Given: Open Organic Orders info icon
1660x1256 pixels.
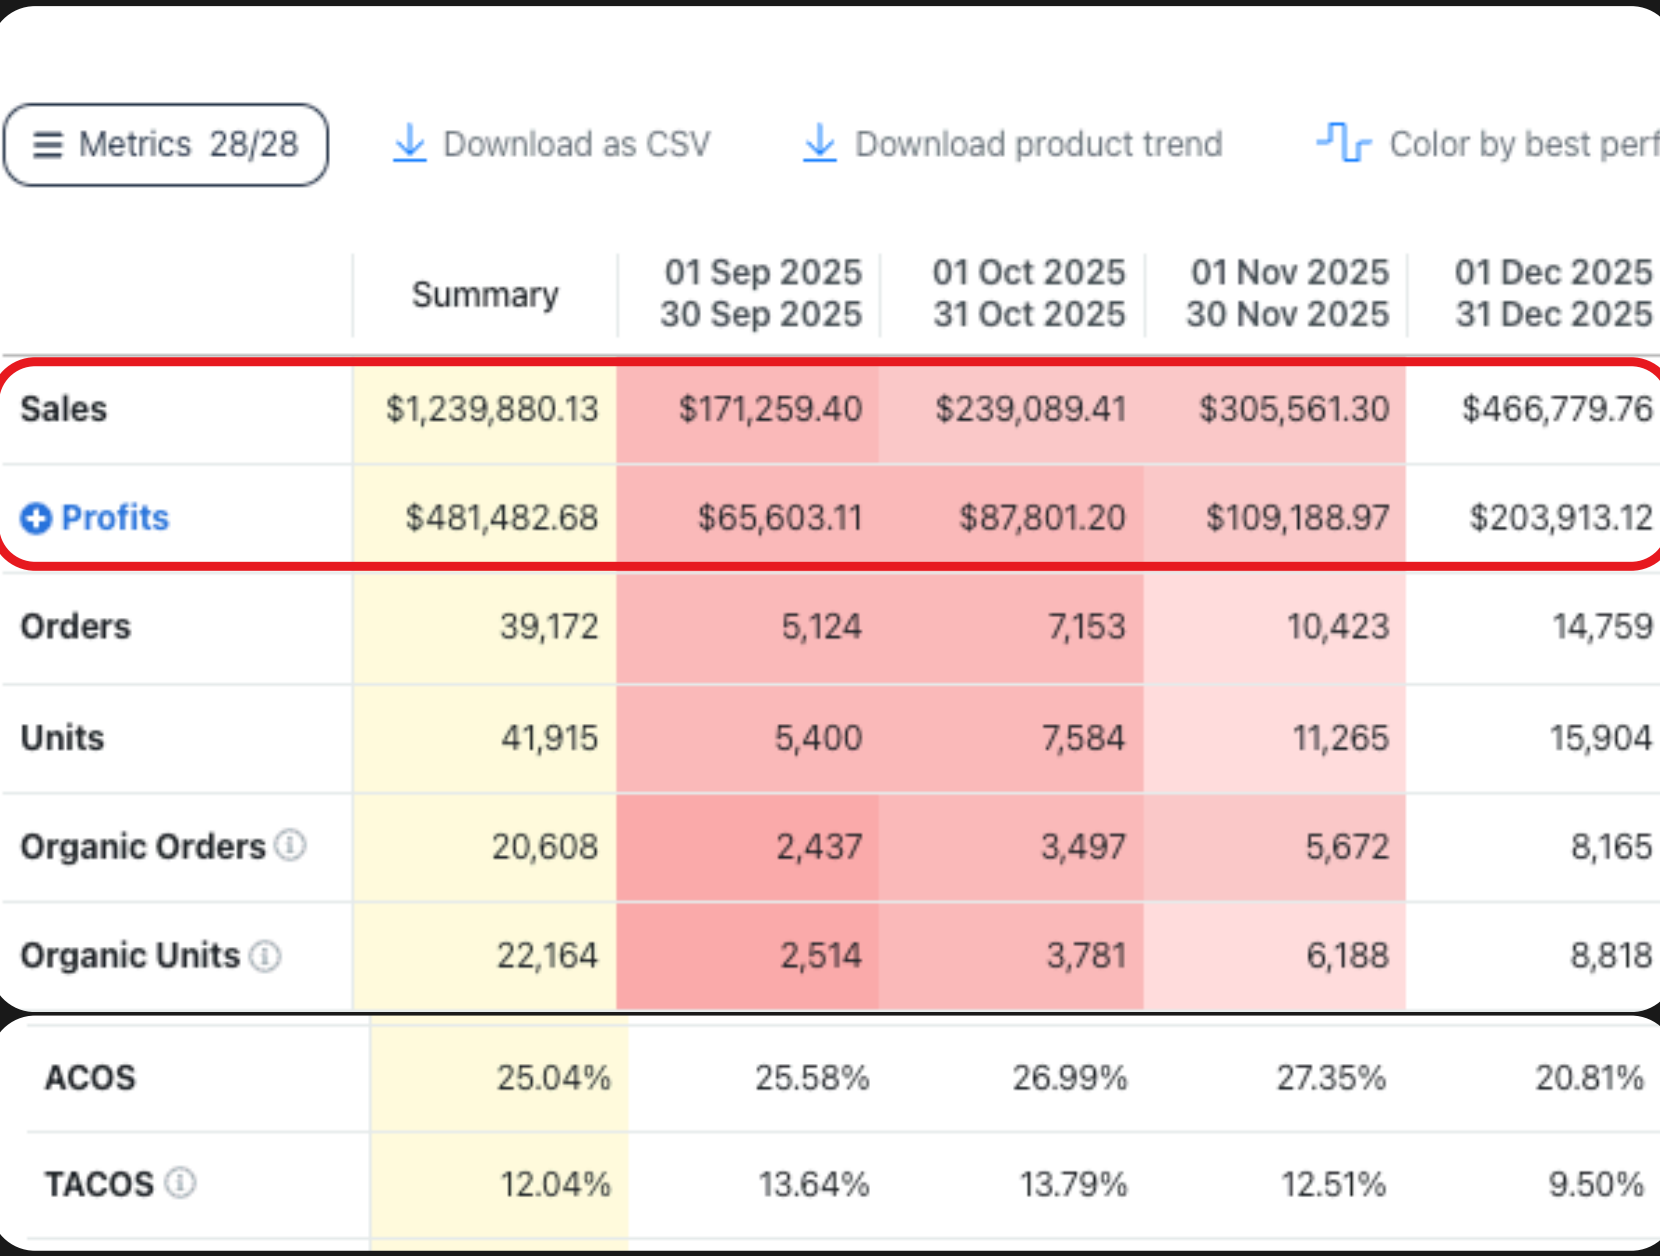Looking at the screenshot, I should click(290, 845).
